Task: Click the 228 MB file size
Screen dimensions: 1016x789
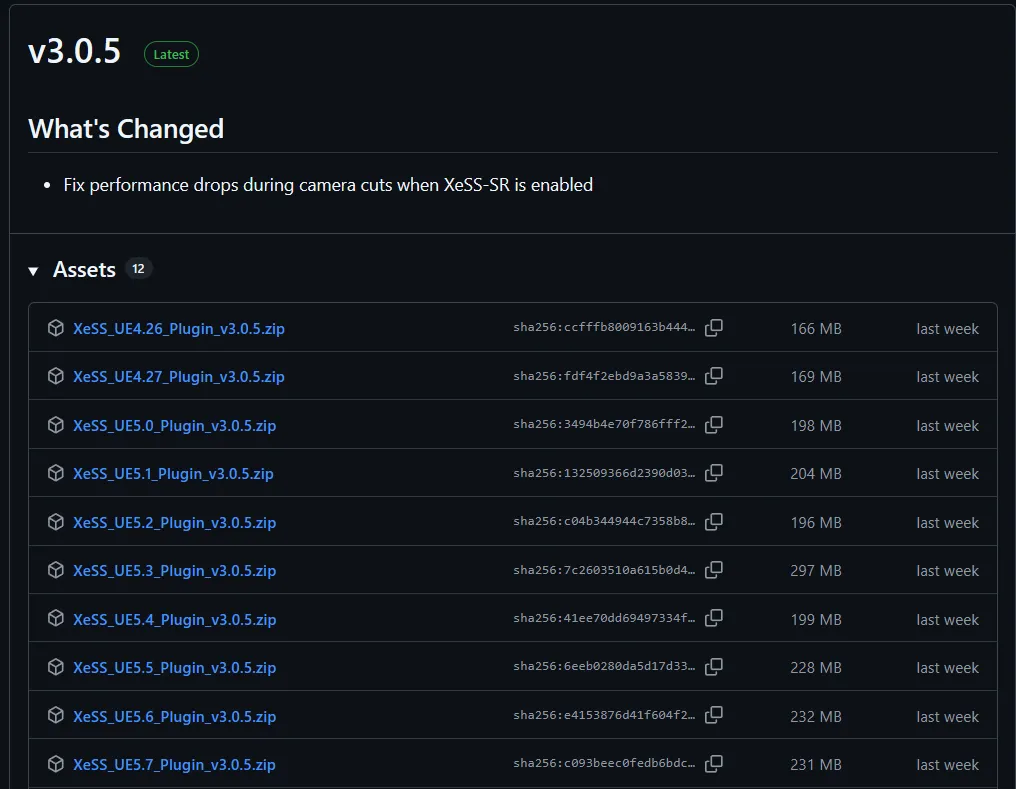Action: (816, 668)
